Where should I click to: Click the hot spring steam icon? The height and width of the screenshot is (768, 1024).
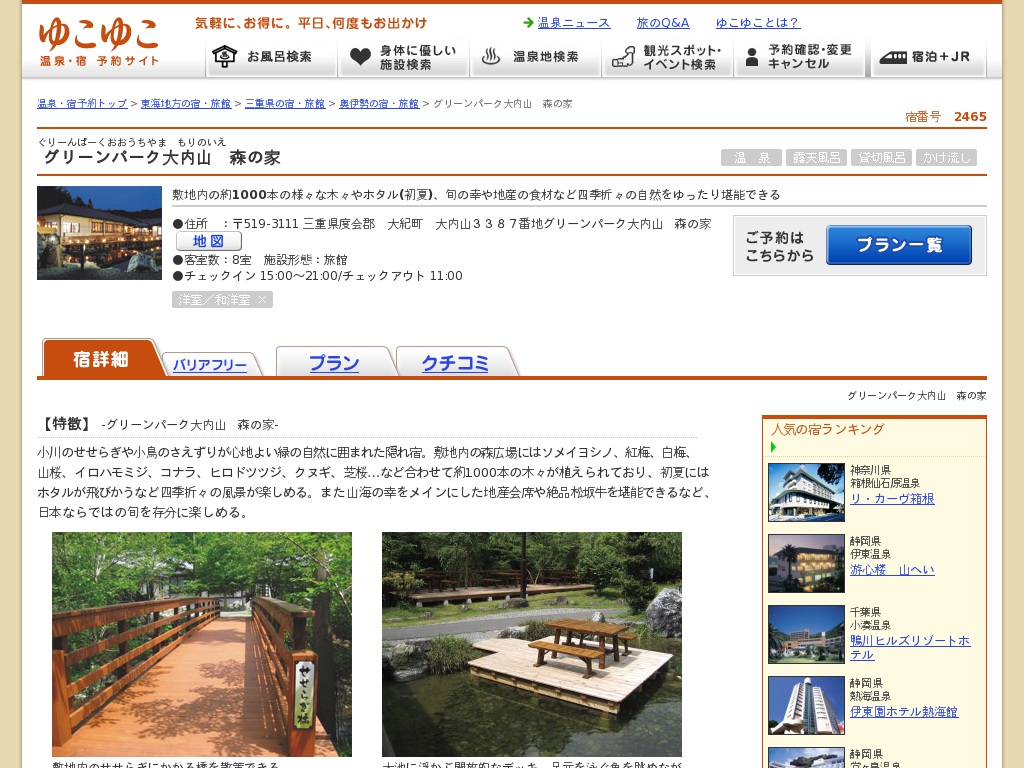491,57
